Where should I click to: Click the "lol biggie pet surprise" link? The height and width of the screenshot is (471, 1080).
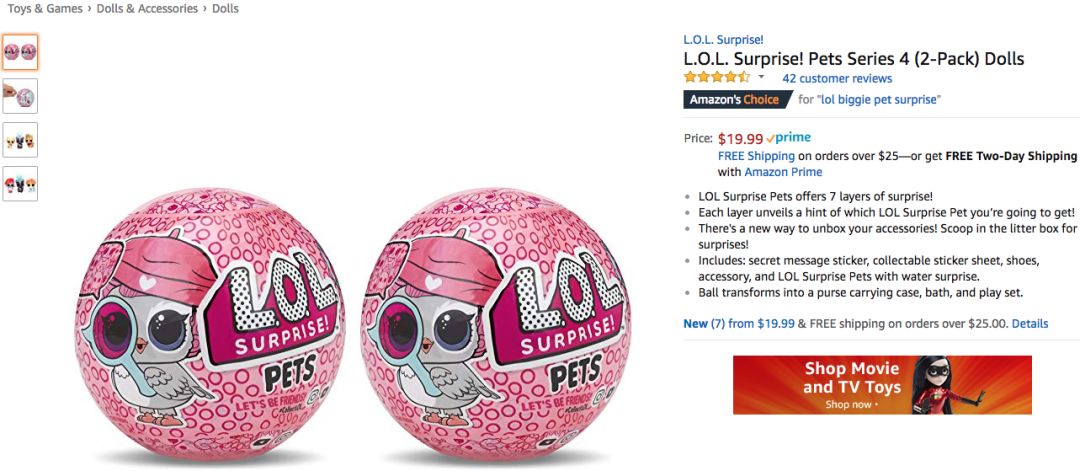(878, 99)
